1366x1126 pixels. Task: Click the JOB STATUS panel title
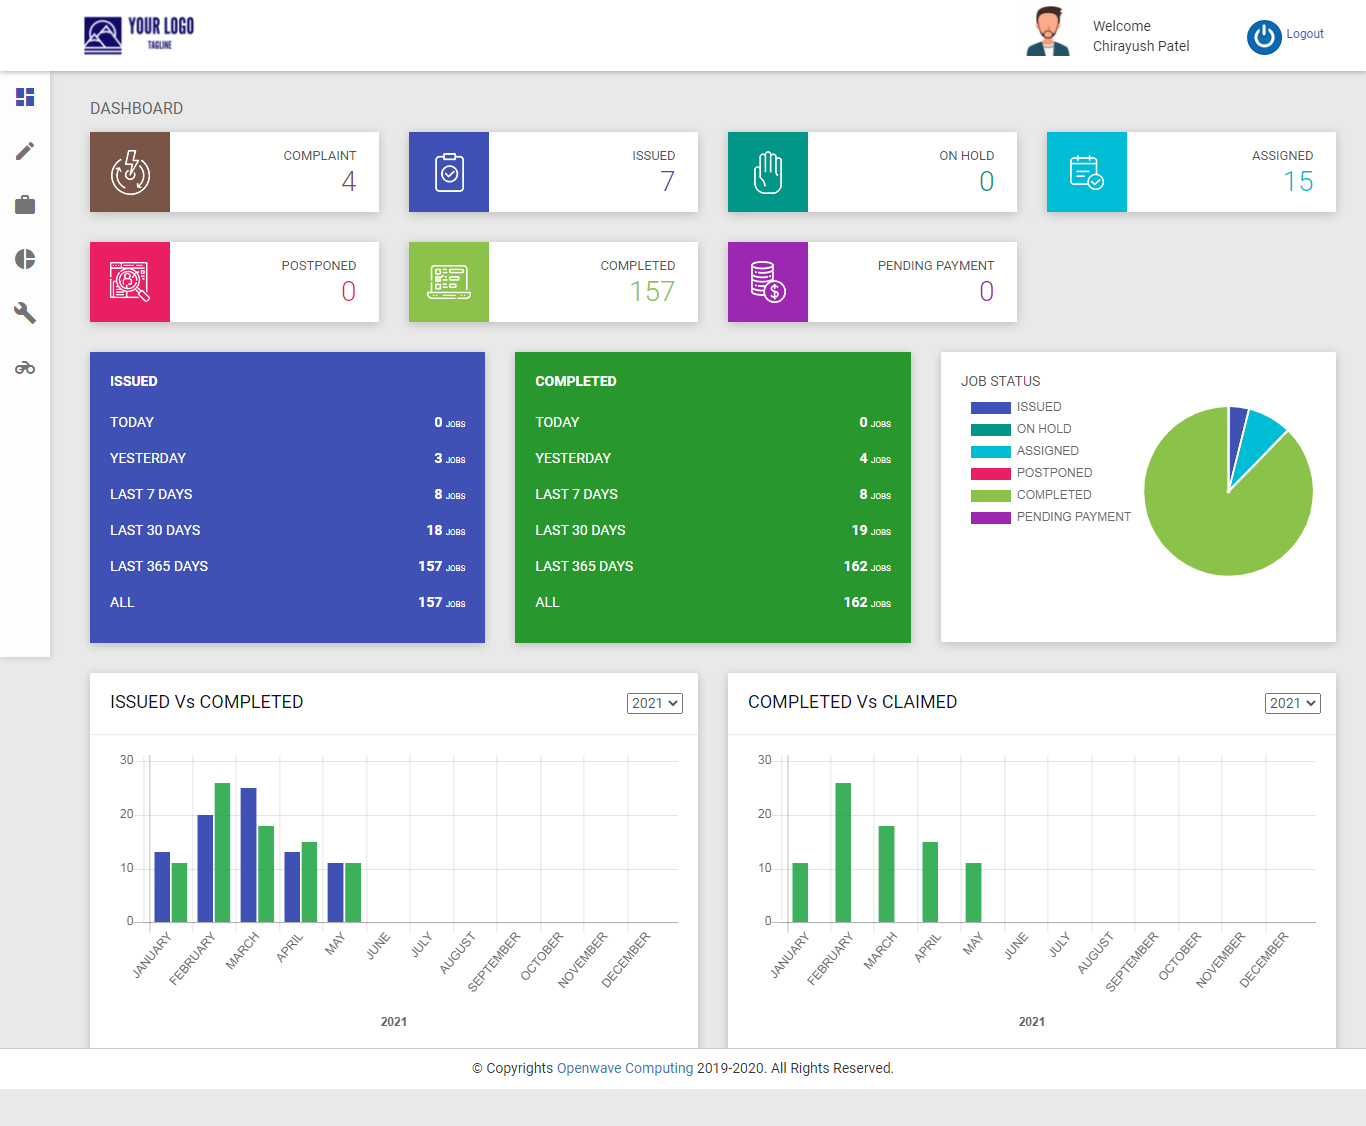(x=1001, y=381)
